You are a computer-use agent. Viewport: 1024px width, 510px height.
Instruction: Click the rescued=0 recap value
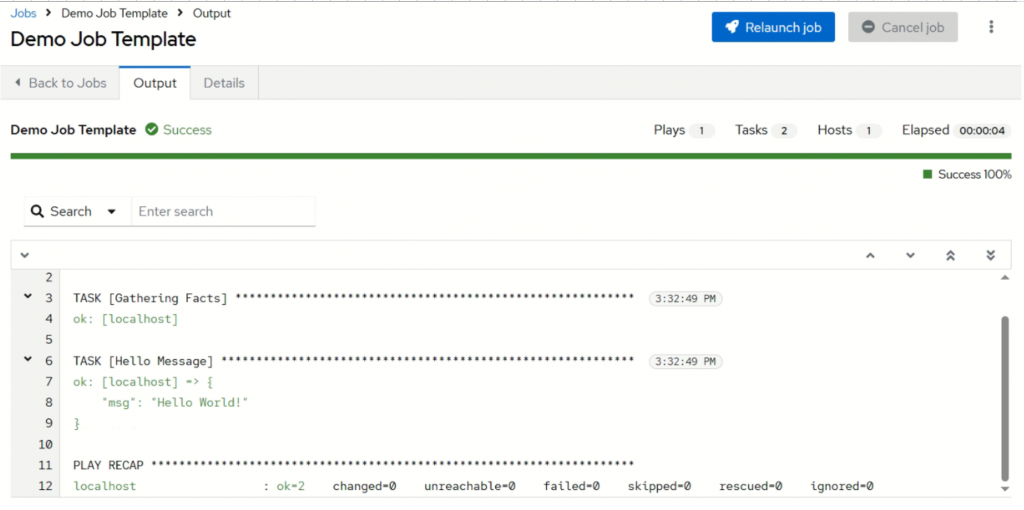(x=751, y=486)
